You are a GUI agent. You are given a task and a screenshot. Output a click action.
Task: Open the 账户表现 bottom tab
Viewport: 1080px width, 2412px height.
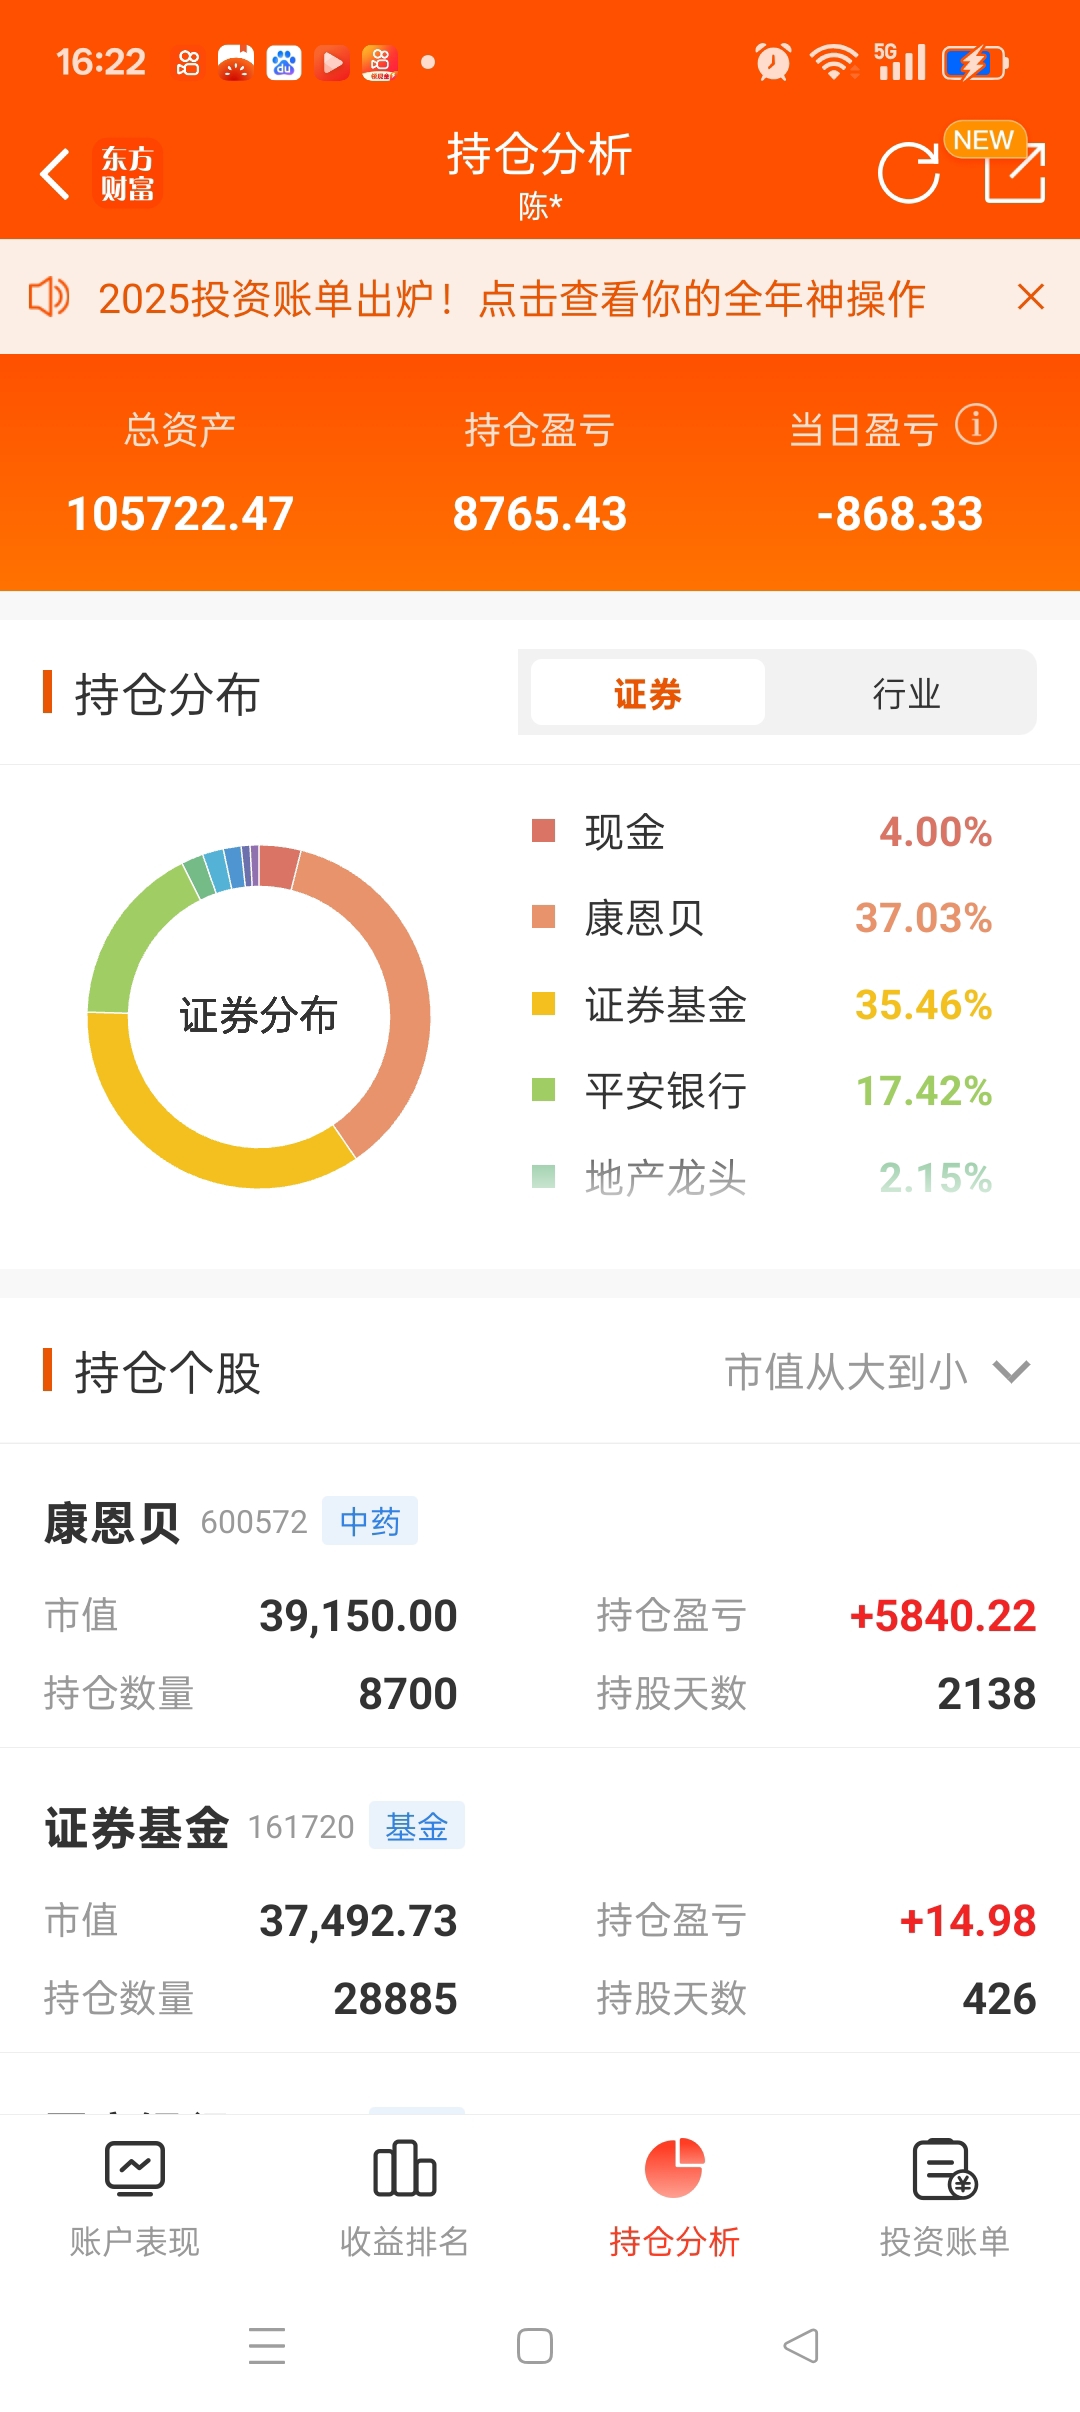click(x=135, y=2198)
